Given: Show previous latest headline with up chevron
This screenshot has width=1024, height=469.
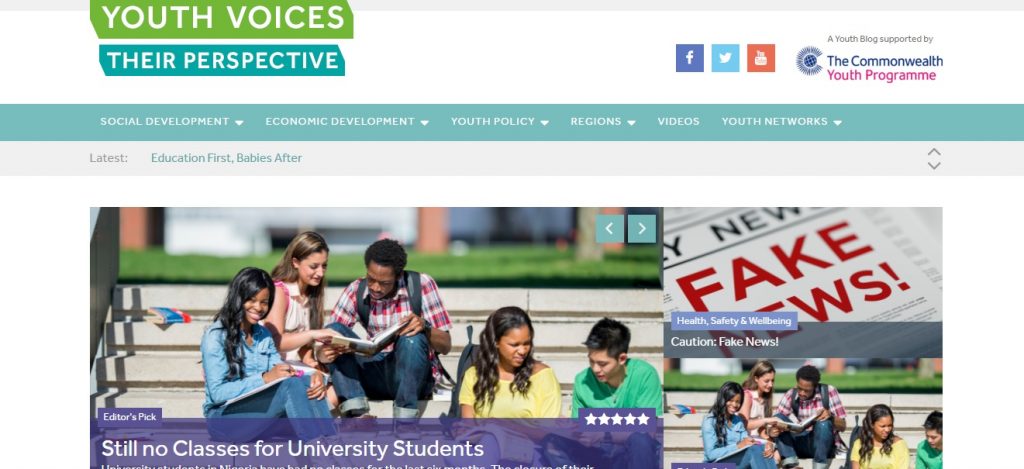Looking at the screenshot, I should [x=935, y=152].
